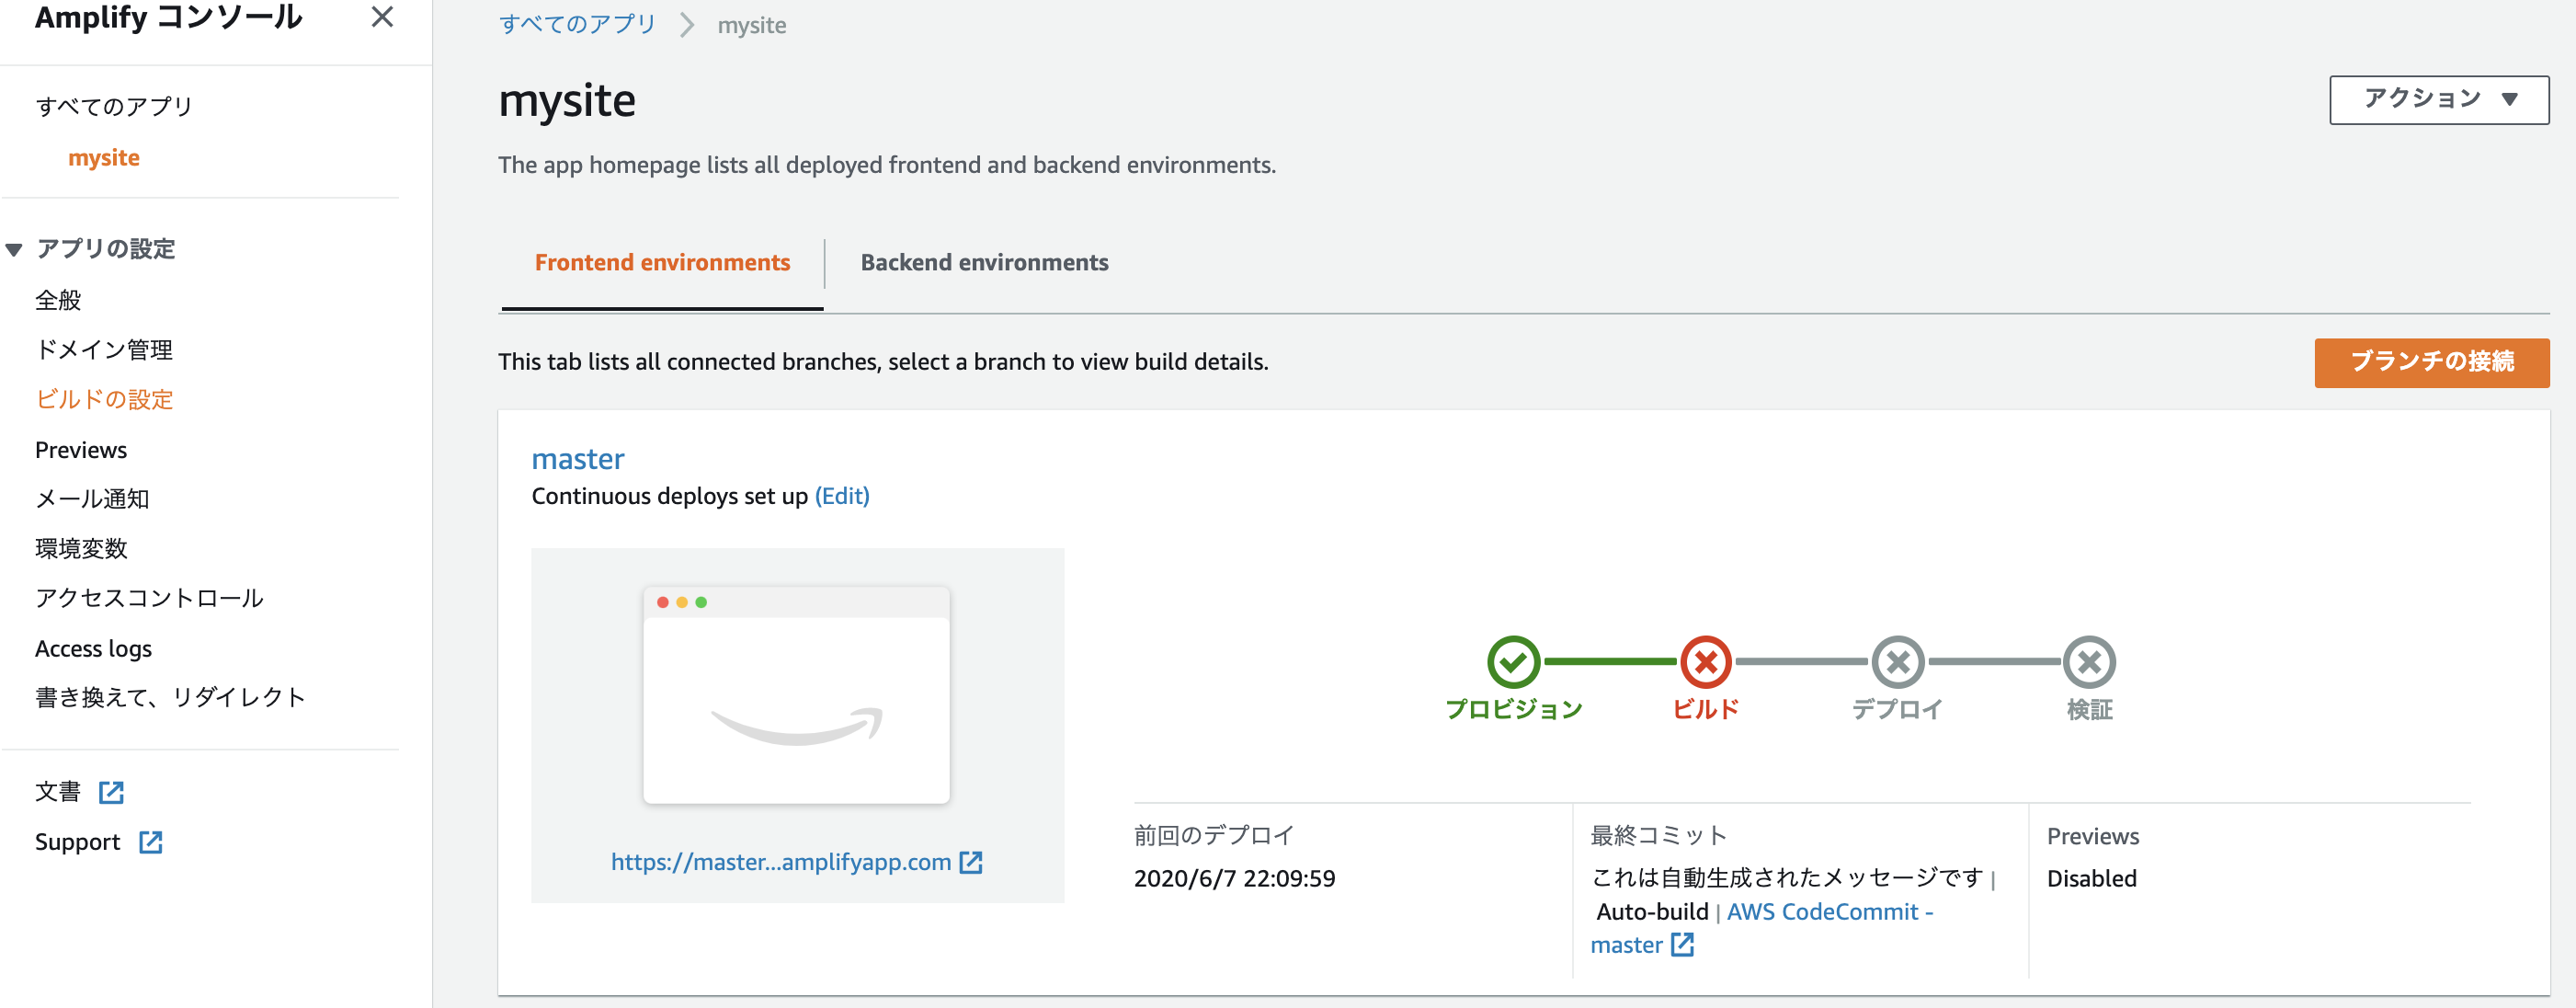Screen dimensions: 2576x1008
Task: Click the 最終コミット heading
Action: [1658, 836]
